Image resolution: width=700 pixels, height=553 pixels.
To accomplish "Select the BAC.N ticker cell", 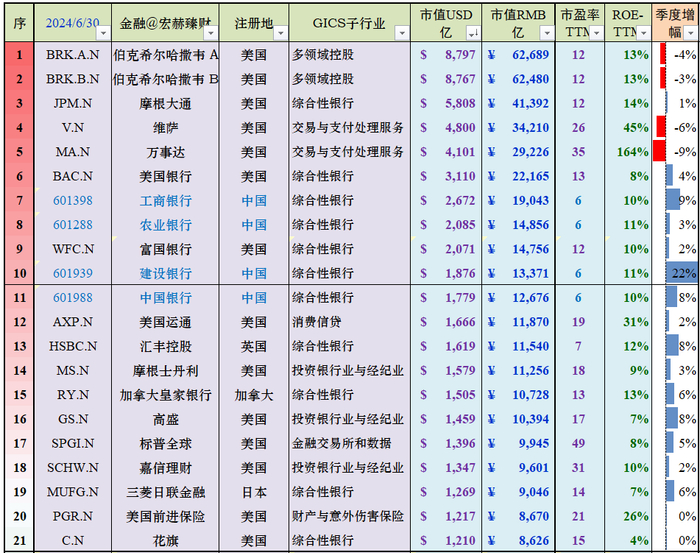I will pyautogui.click(x=73, y=176).
